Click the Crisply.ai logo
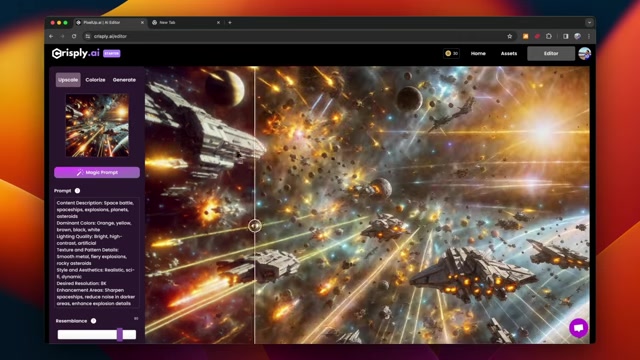This screenshot has width=640, height=360. (x=76, y=53)
